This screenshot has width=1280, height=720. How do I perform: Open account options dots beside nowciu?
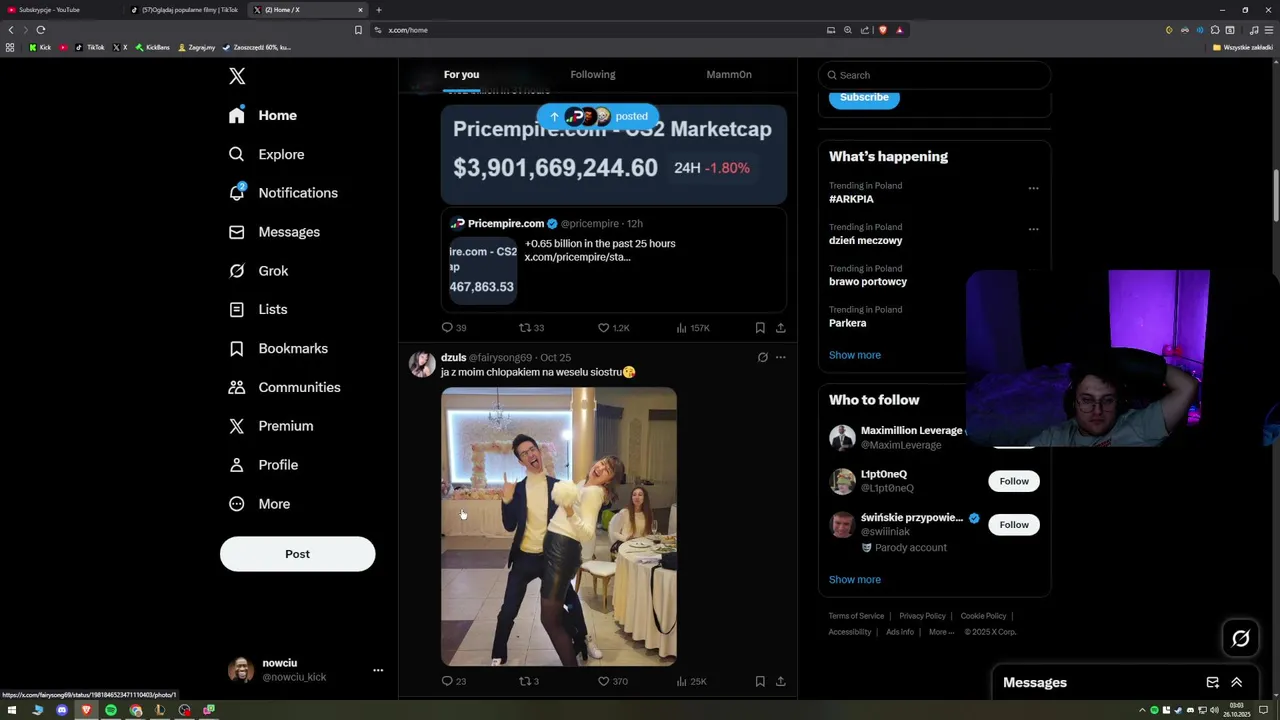378,670
